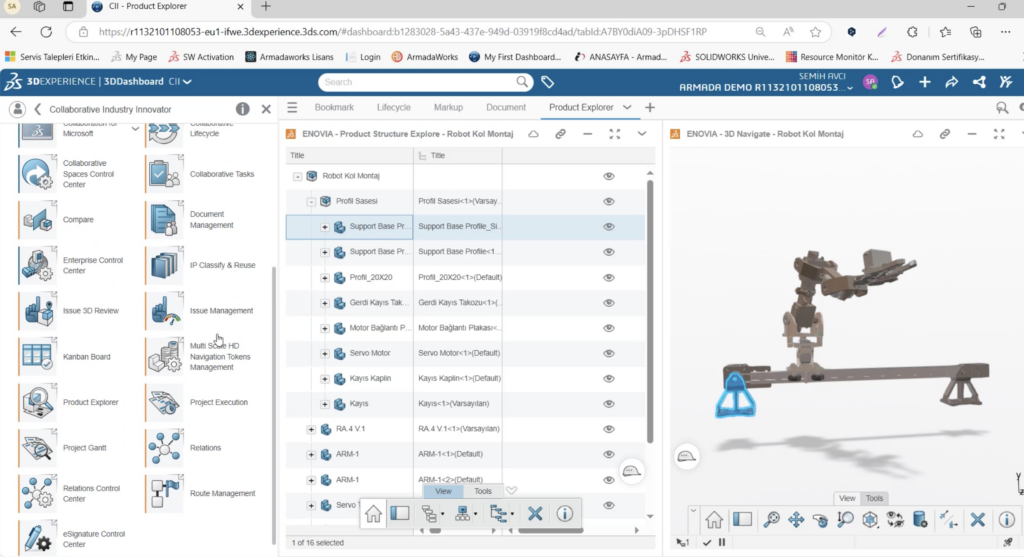Launch the Collaborative Tasks app
Image resolution: width=1024 pixels, height=557 pixels.
click(x=165, y=174)
